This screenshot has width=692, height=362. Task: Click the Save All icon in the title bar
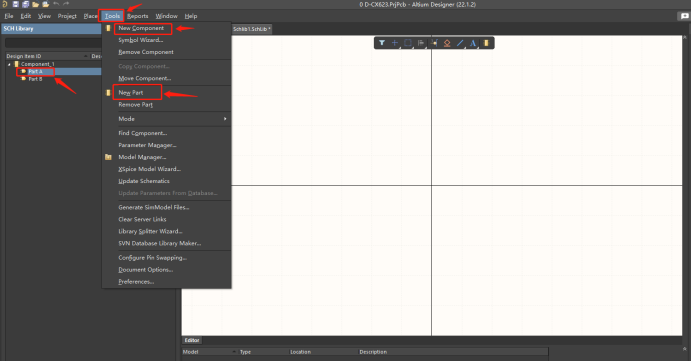[x=26, y=4]
